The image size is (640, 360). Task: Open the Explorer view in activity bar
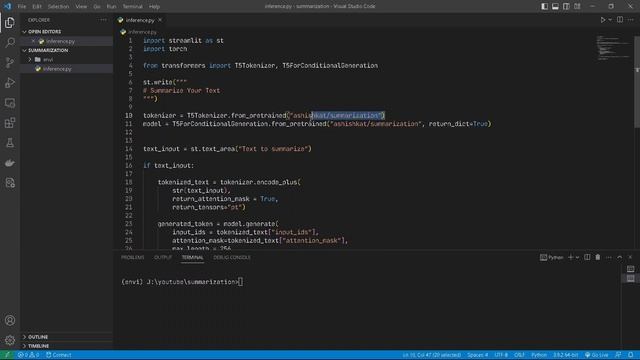pyautogui.click(x=10, y=23)
